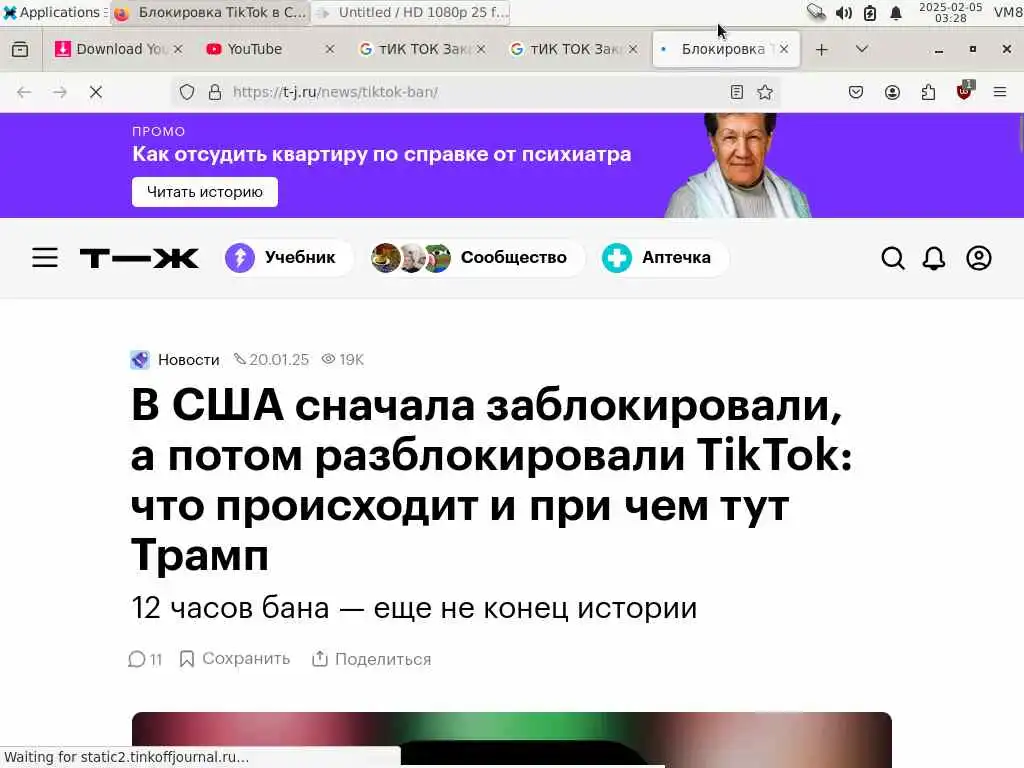This screenshot has width=1024, height=768.
Task: Expand the list all tabs chevron
Action: click(x=861, y=49)
